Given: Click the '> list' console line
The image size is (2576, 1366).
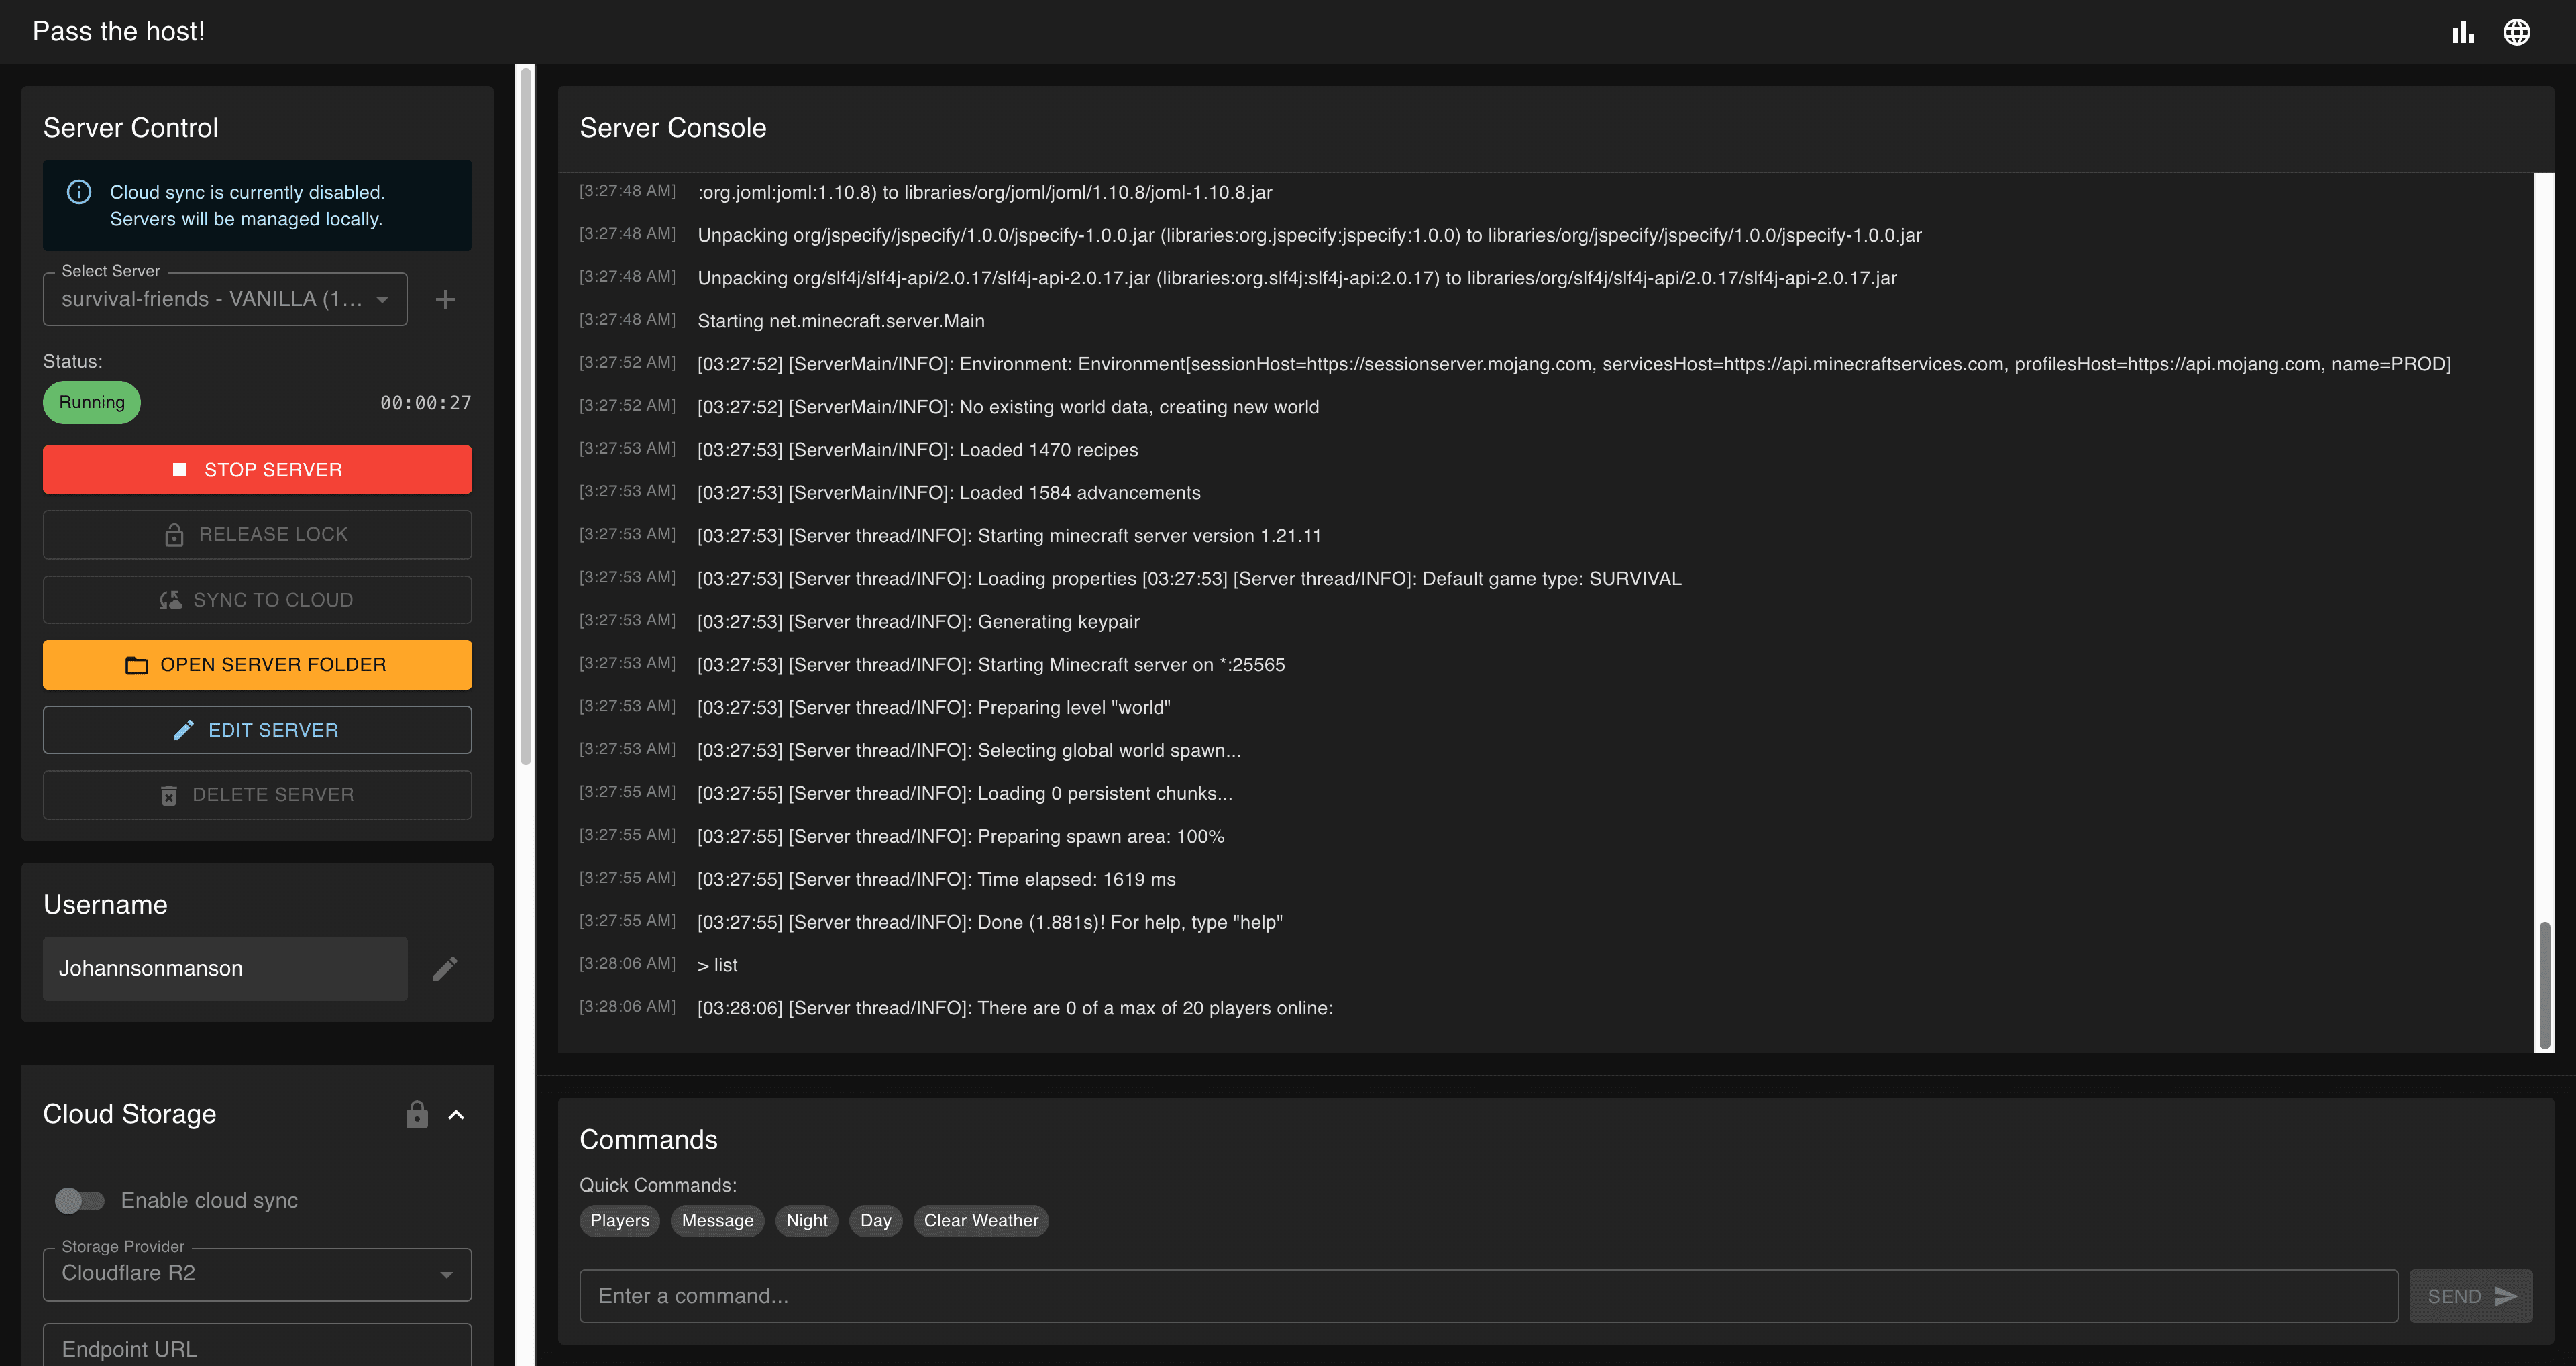Looking at the screenshot, I should 717,965.
